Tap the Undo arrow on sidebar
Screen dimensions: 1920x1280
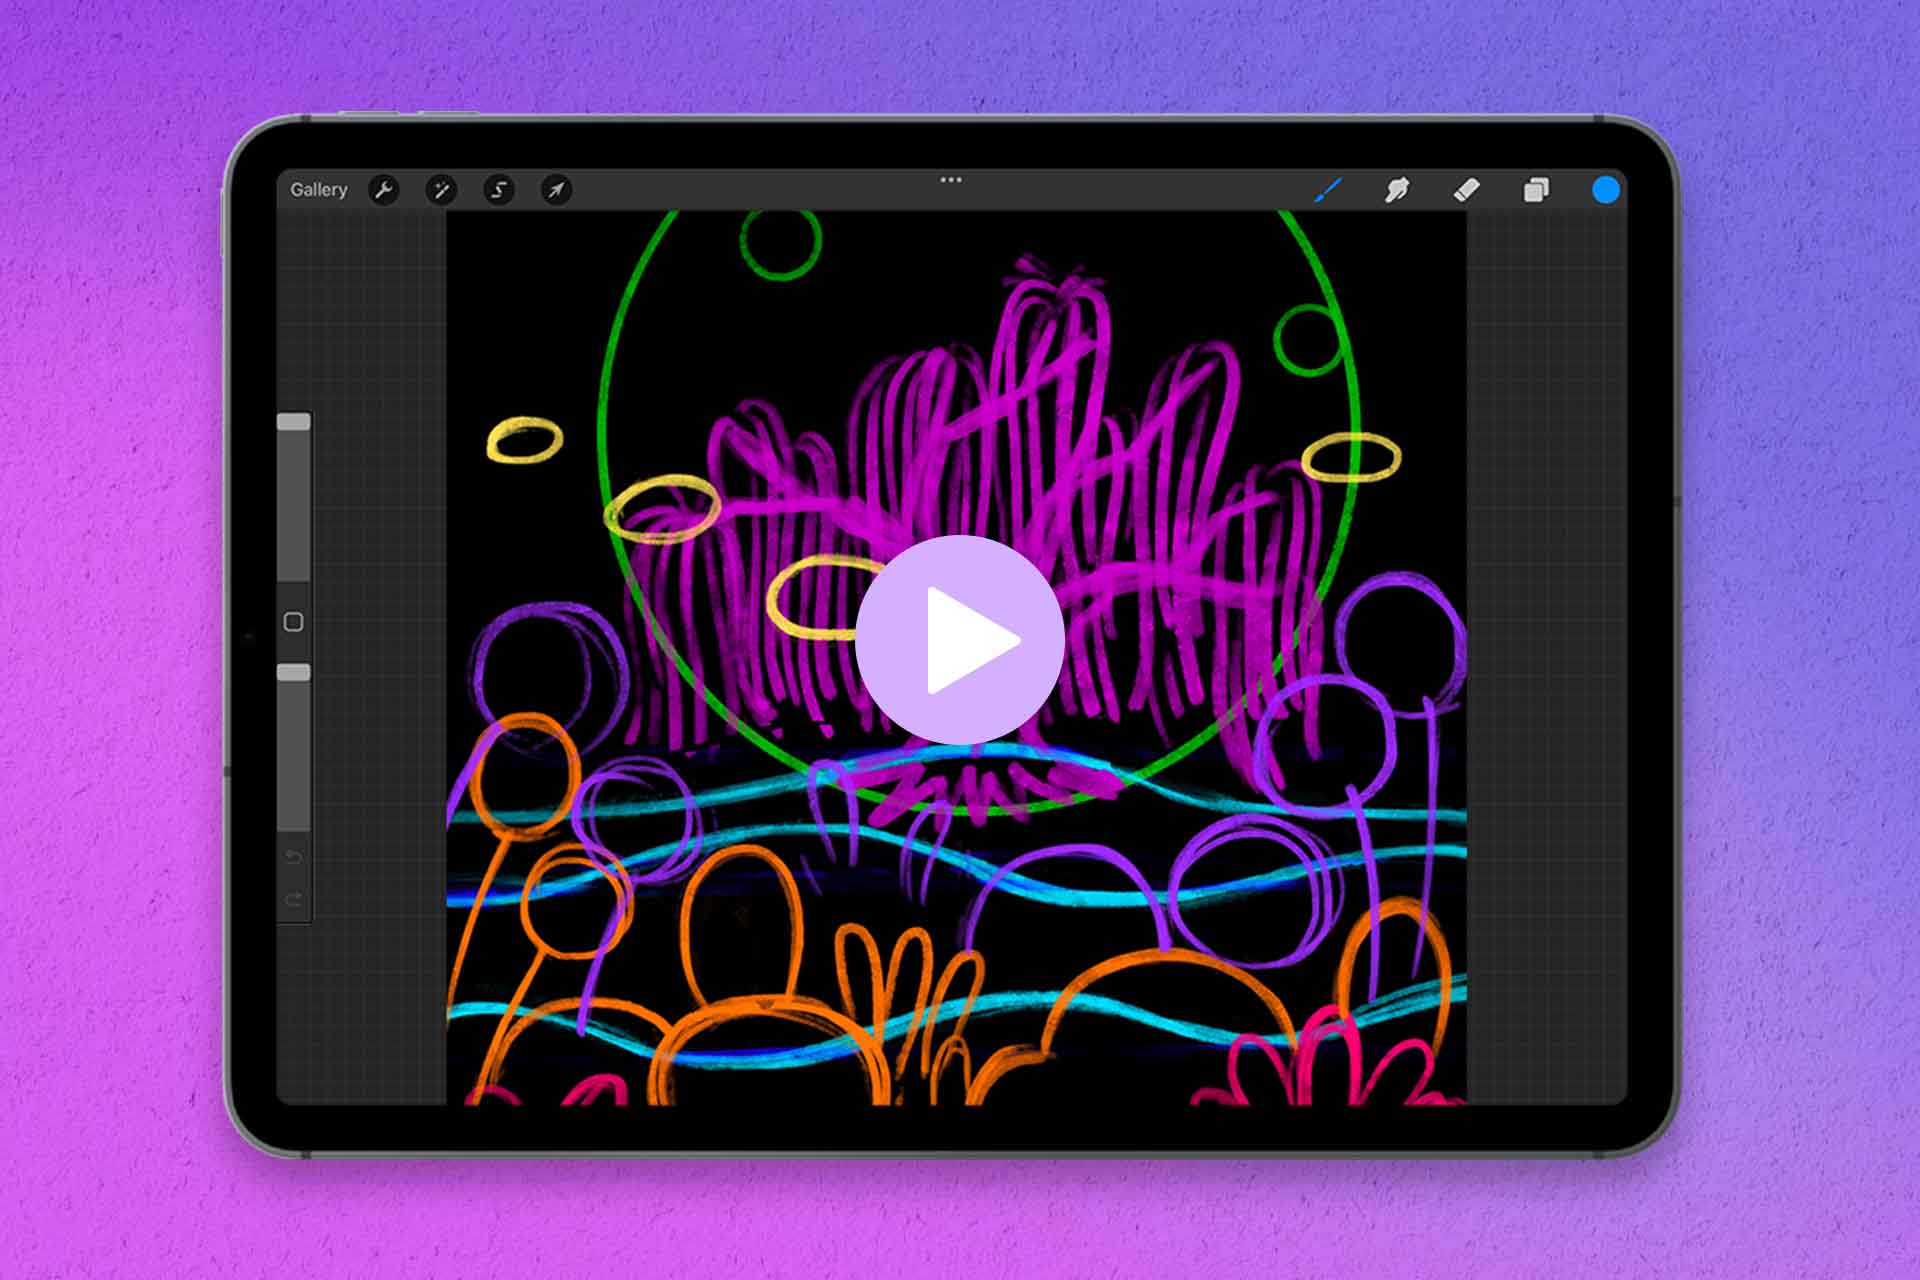(x=294, y=857)
